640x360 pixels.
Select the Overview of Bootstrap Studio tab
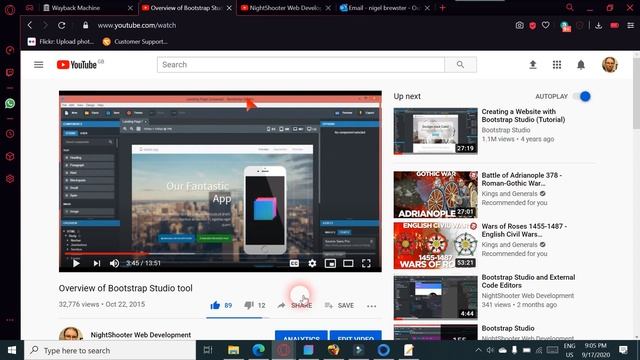pos(186,8)
